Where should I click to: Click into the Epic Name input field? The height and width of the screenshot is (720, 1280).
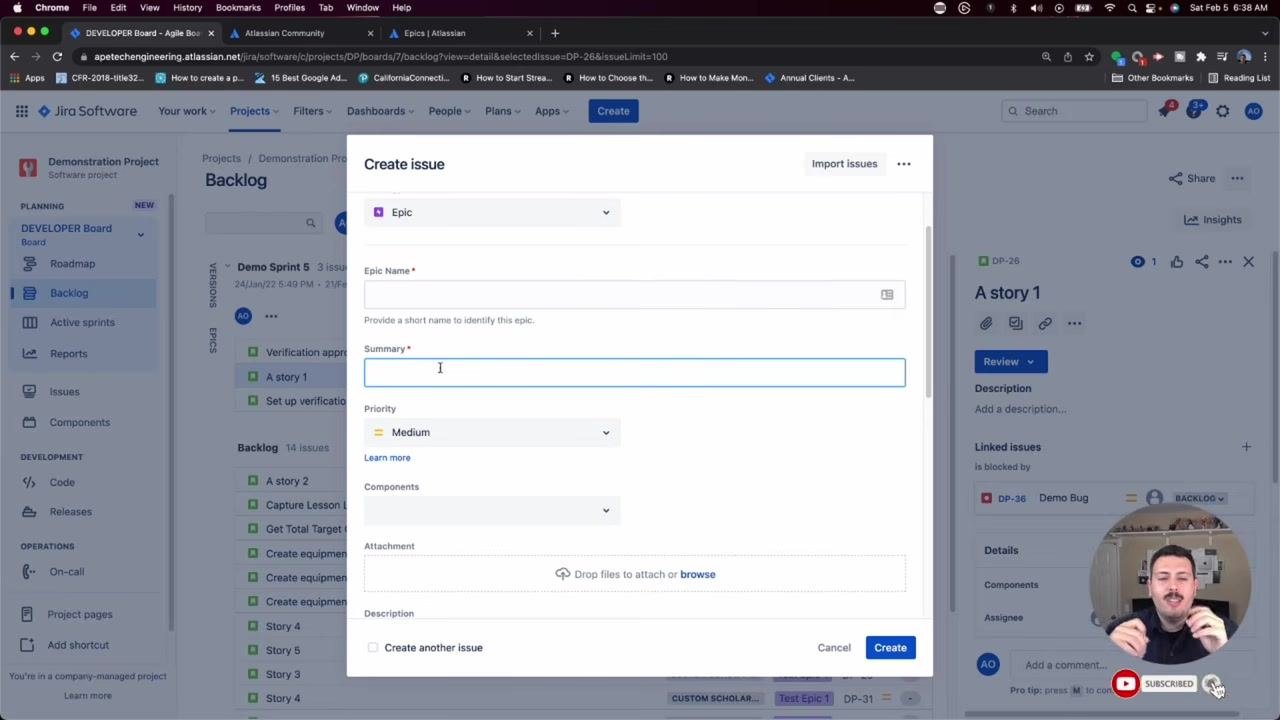coord(634,294)
